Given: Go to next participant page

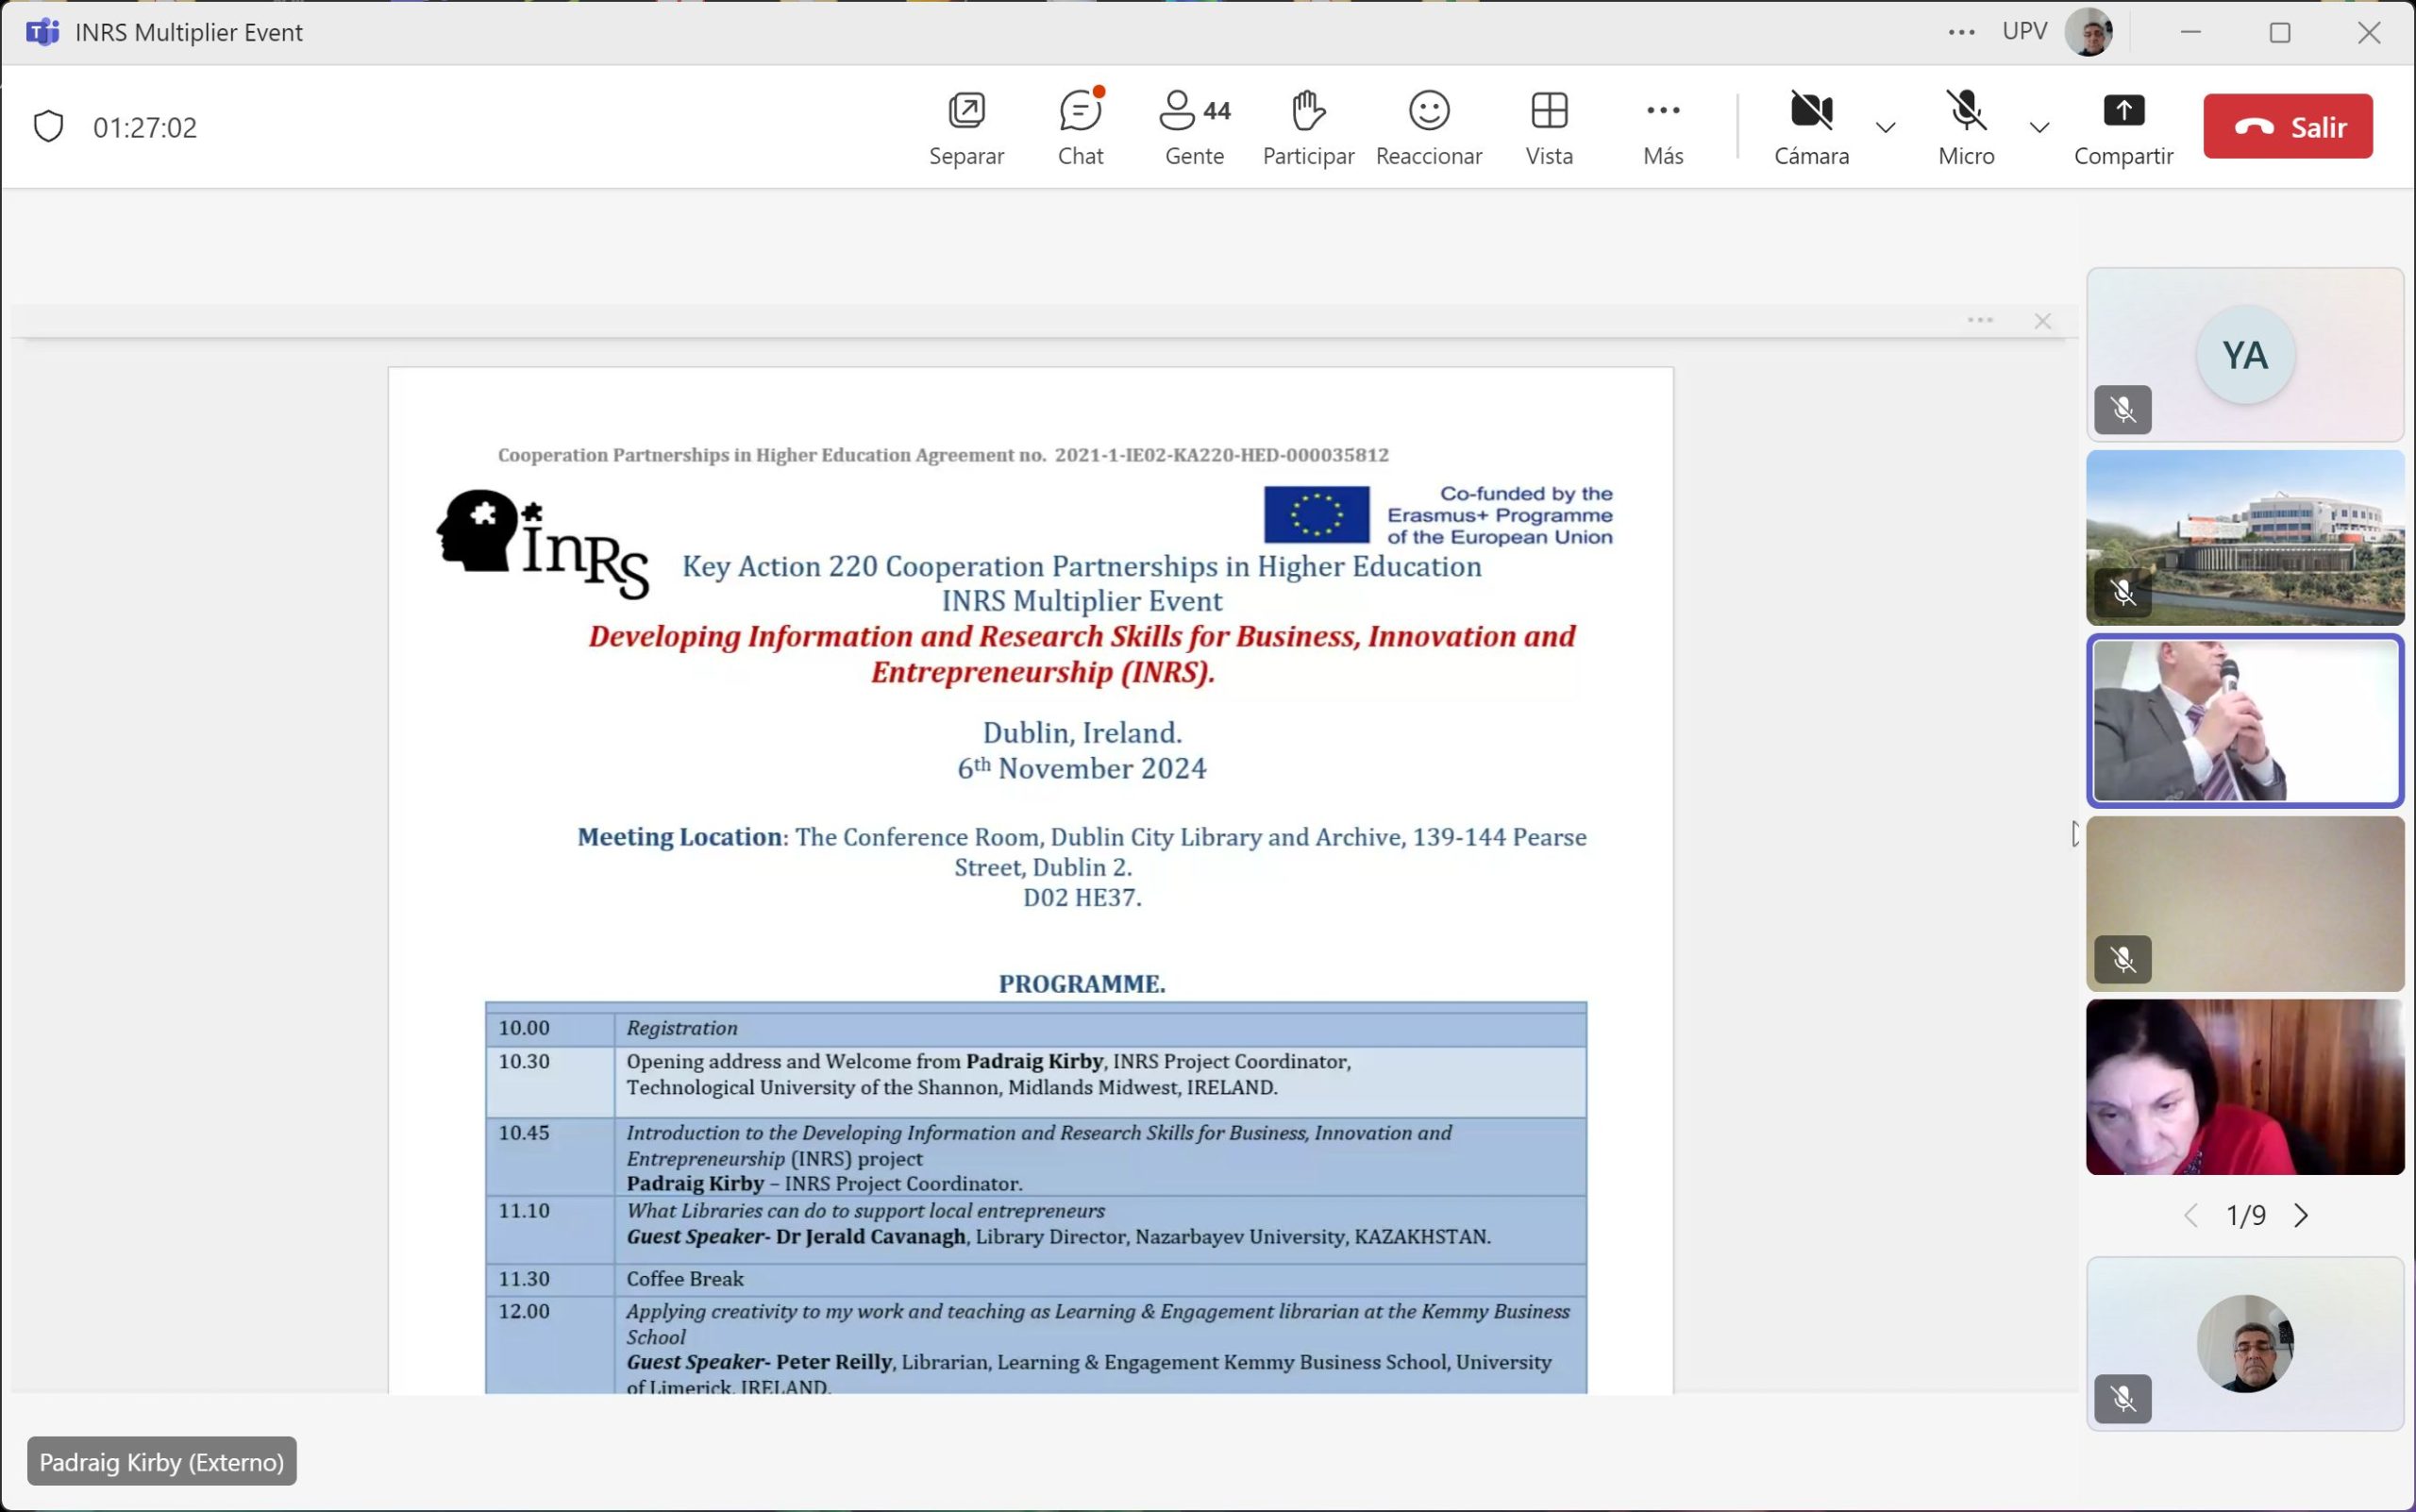Looking at the screenshot, I should tap(2301, 1215).
